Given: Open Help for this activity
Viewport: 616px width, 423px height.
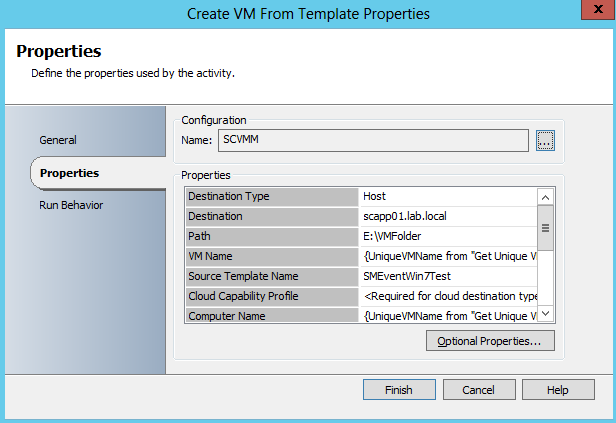Looking at the screenshot, I should coord(557,390).
